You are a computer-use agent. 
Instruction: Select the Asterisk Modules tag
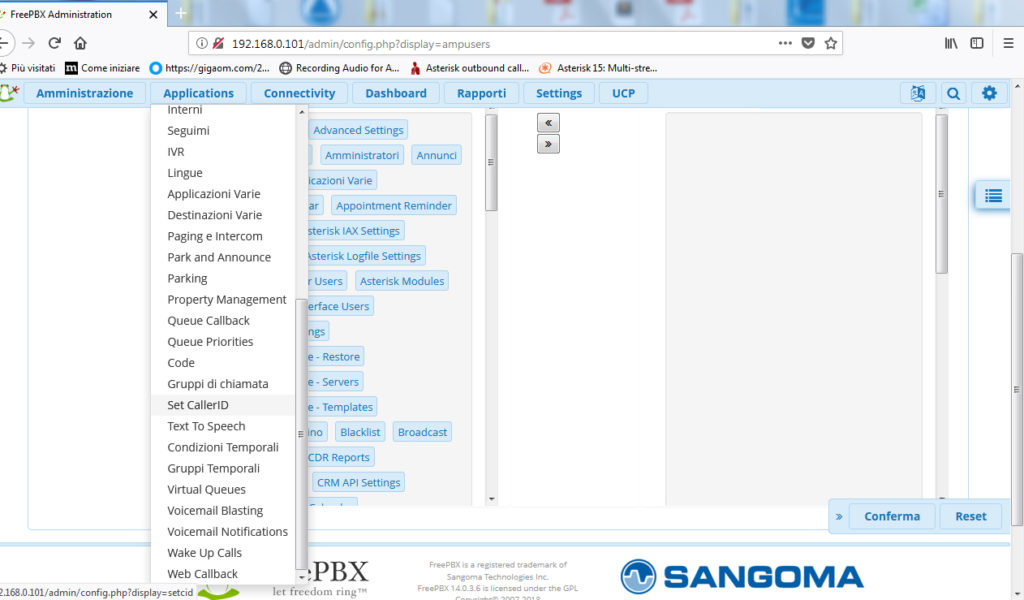[402, 281]
